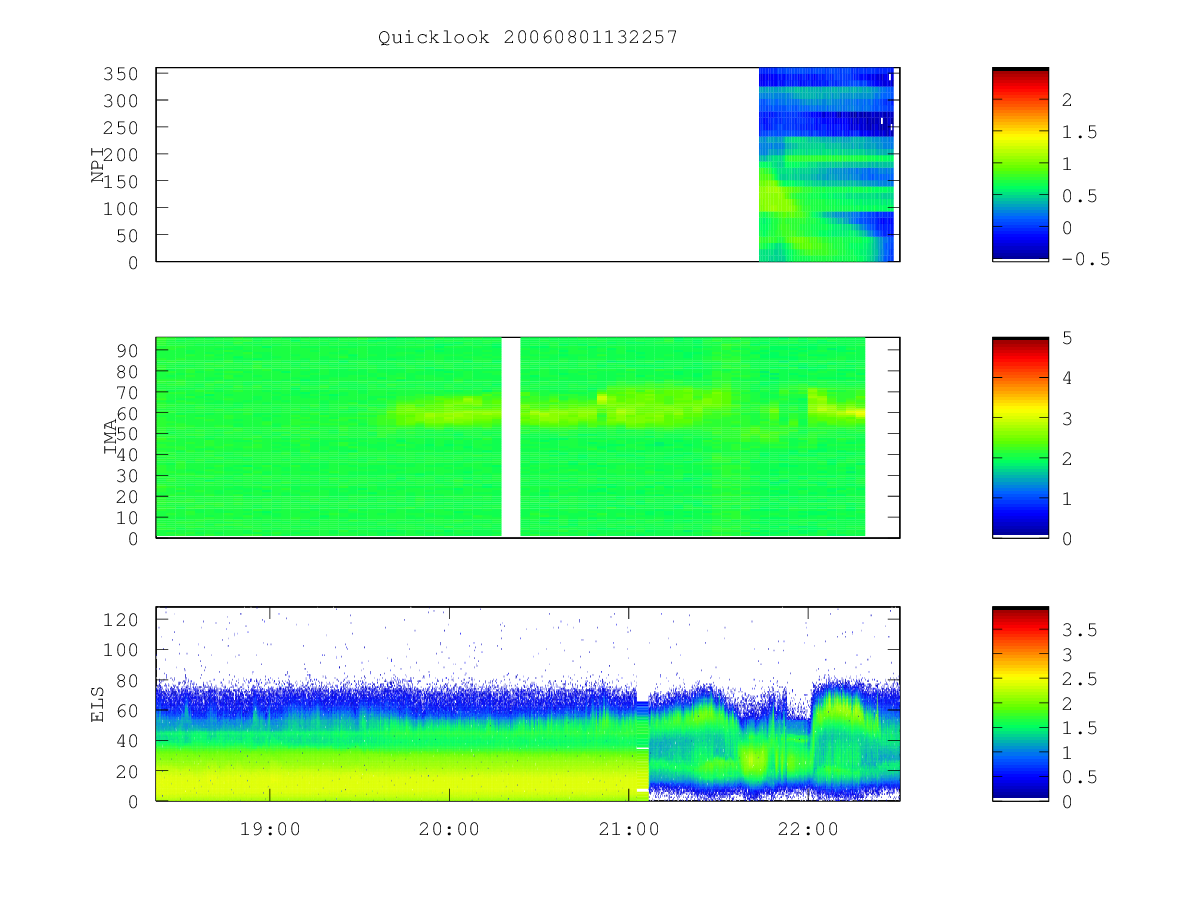Image resolution: width=1200 pixels, height=900 pixels.
Task: Click the 5 label on IMA colorbar
Action: (x=1067, y=338)
